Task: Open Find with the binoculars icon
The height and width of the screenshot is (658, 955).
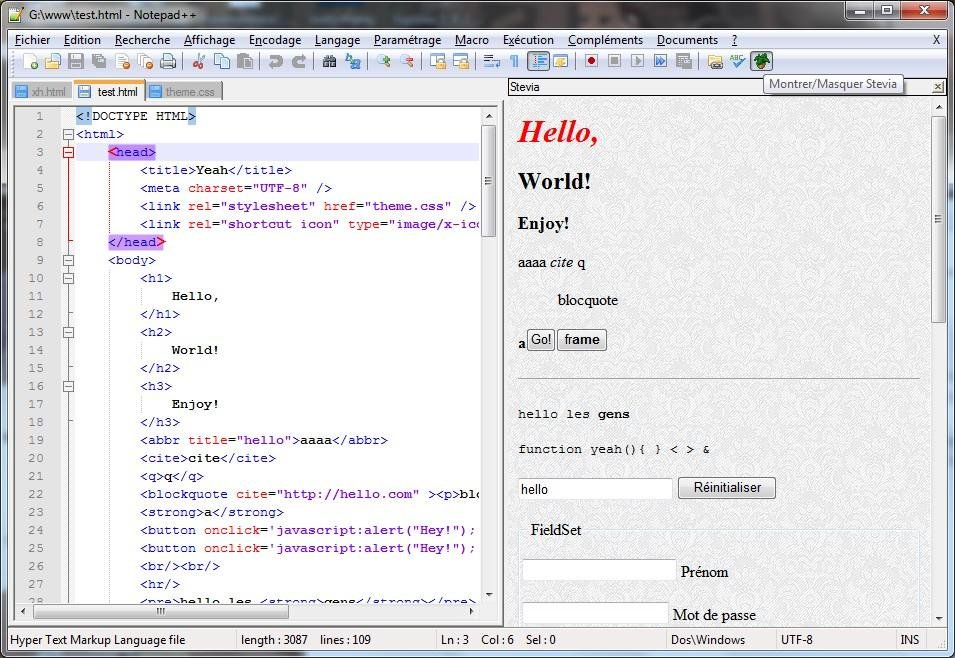Action: pos(329,62)
